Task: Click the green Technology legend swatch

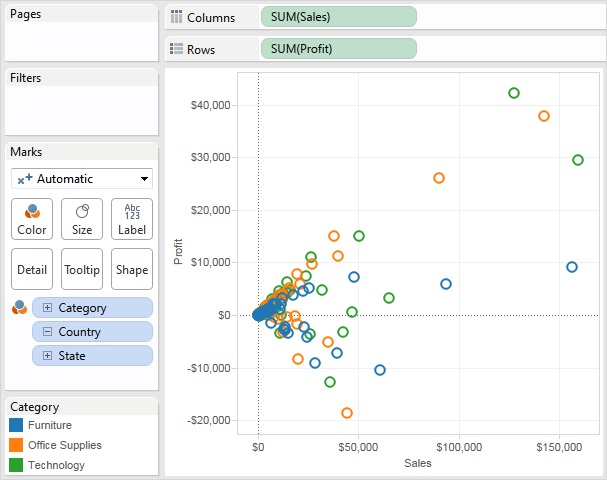Action: (17, 465)
